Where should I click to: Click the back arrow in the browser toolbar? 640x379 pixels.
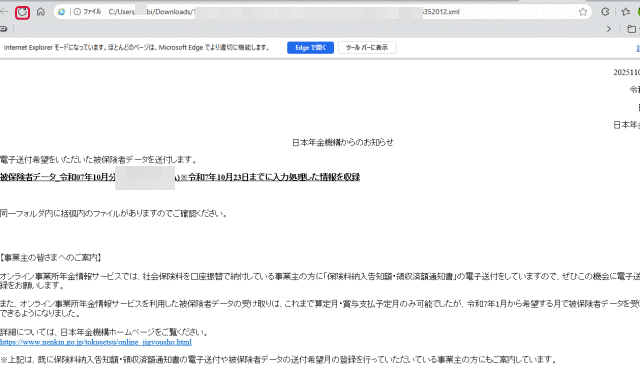(4, 12)
